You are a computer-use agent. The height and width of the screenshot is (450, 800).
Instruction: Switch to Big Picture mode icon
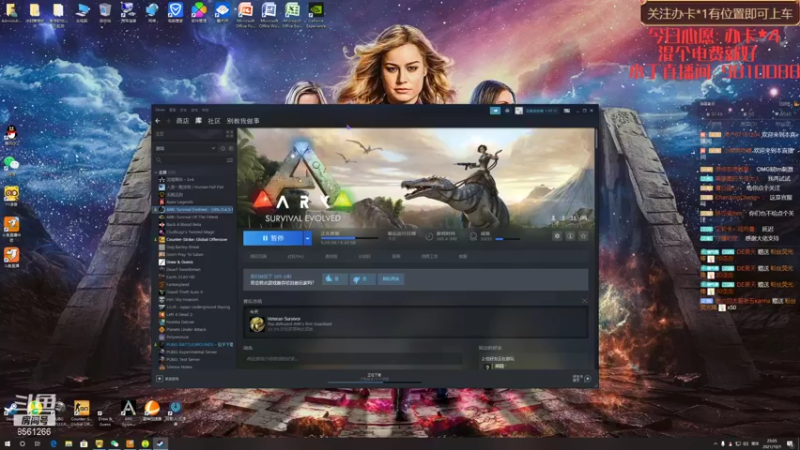[567, 110]
